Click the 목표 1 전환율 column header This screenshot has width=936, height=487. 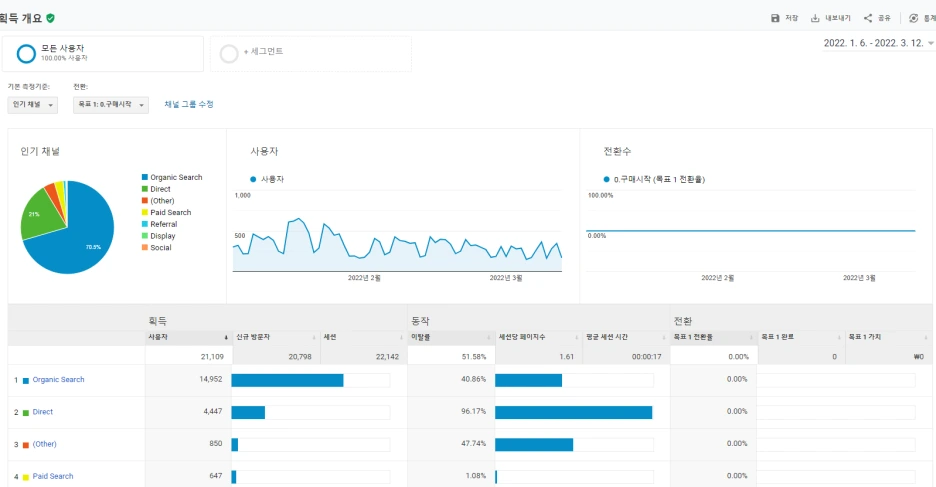point(693,337)
